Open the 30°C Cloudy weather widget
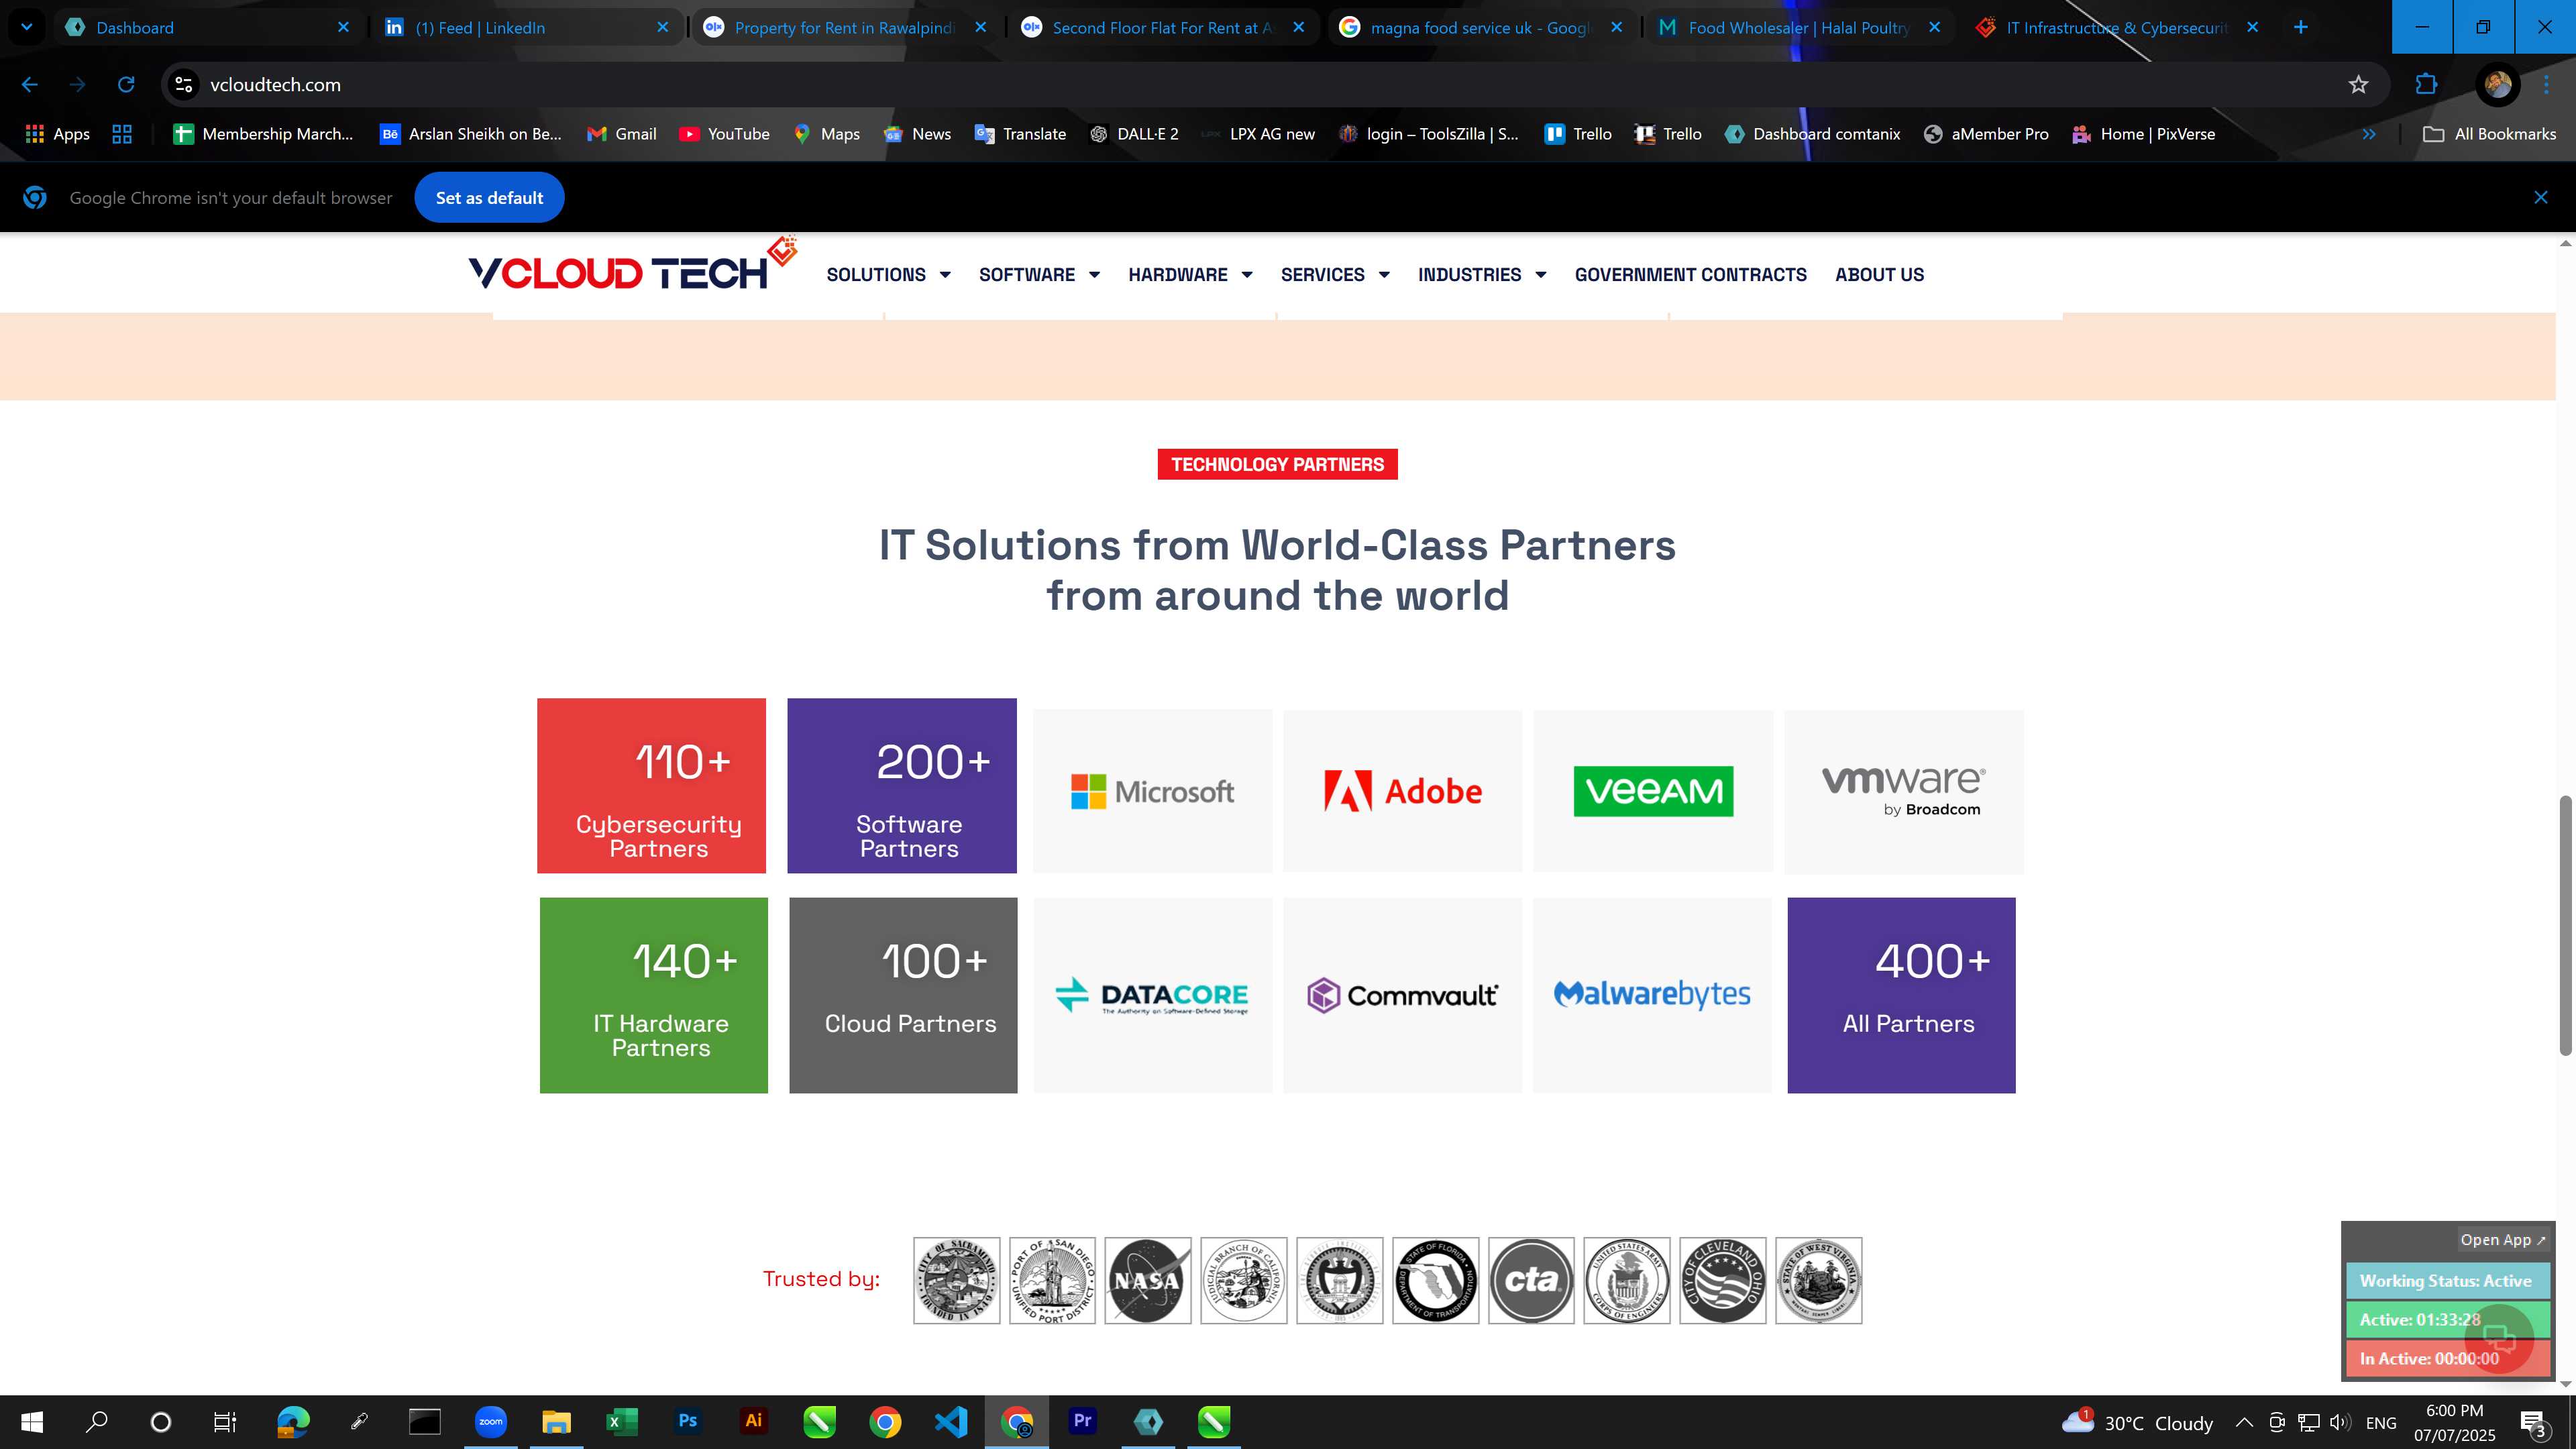Image resolution: width=2576 pixels, height=1449 pixels. pos(2138,1422)
